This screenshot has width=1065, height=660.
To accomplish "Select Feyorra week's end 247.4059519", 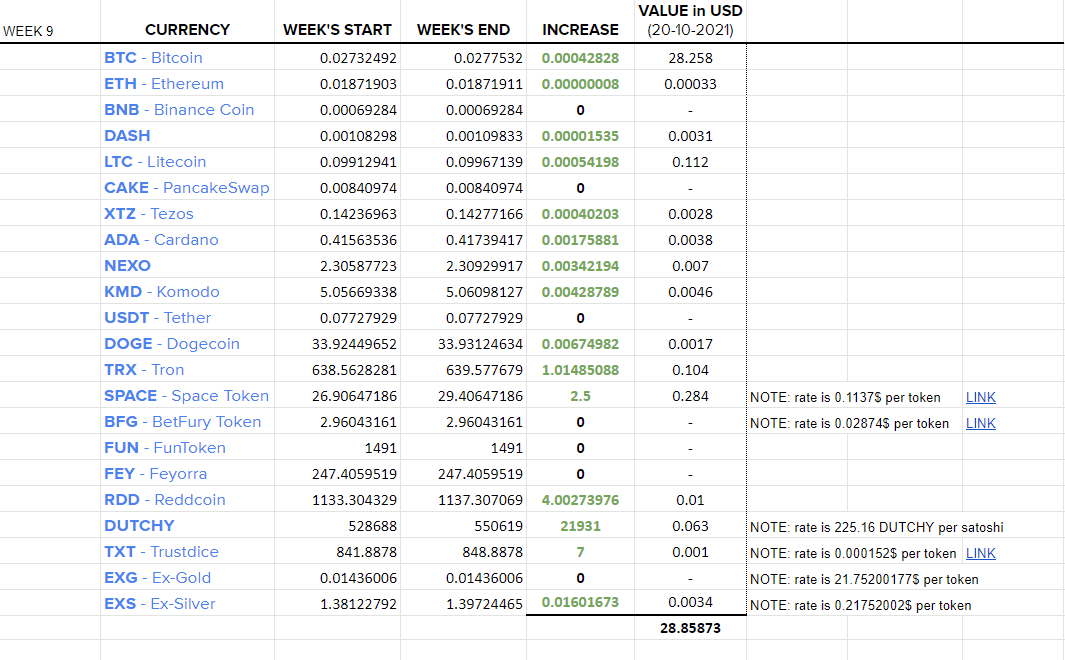I will (480, 474).
